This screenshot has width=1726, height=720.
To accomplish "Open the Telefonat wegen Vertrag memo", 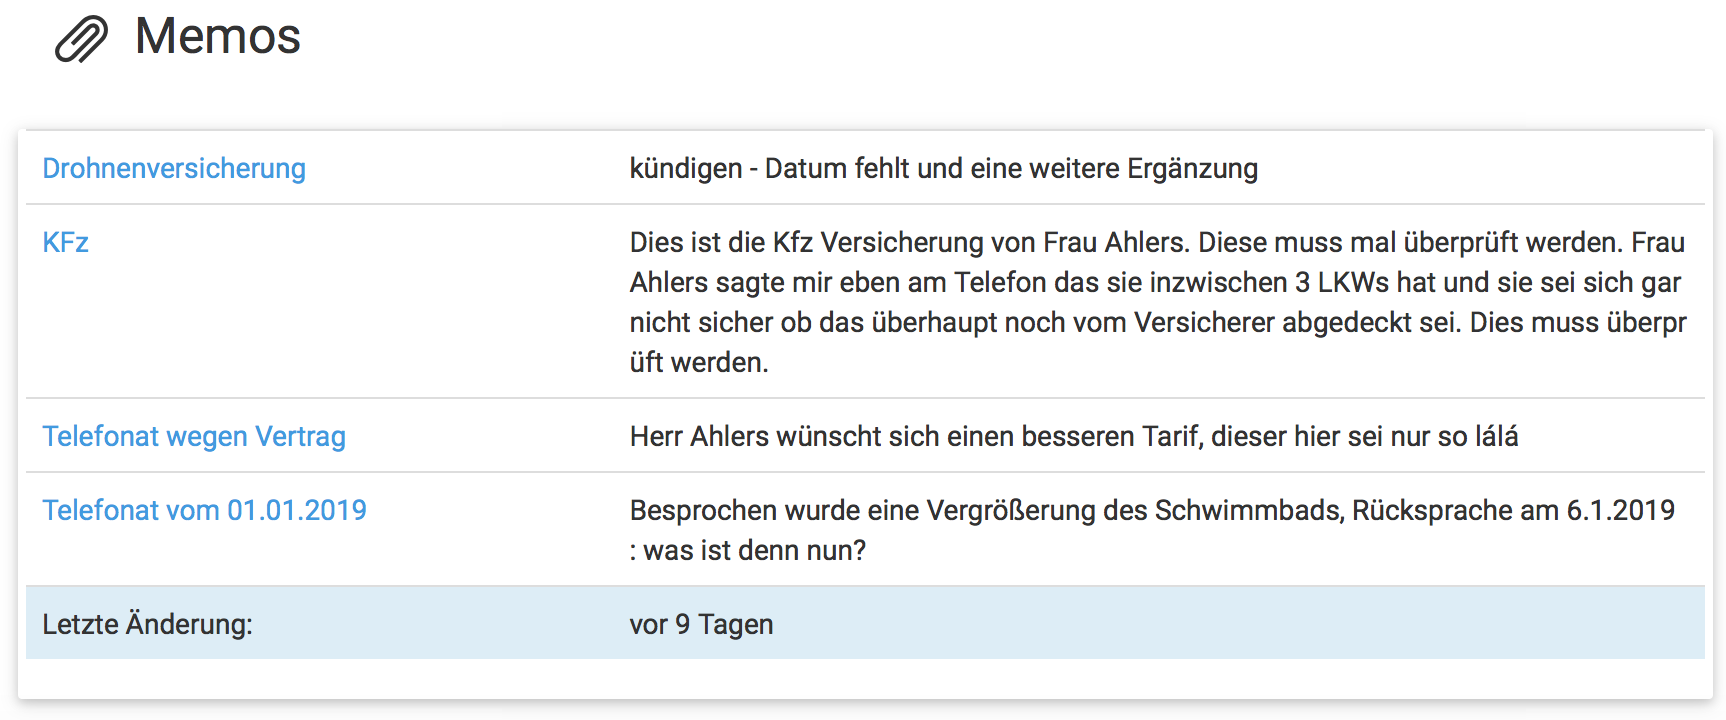I will tap(194, 437).
